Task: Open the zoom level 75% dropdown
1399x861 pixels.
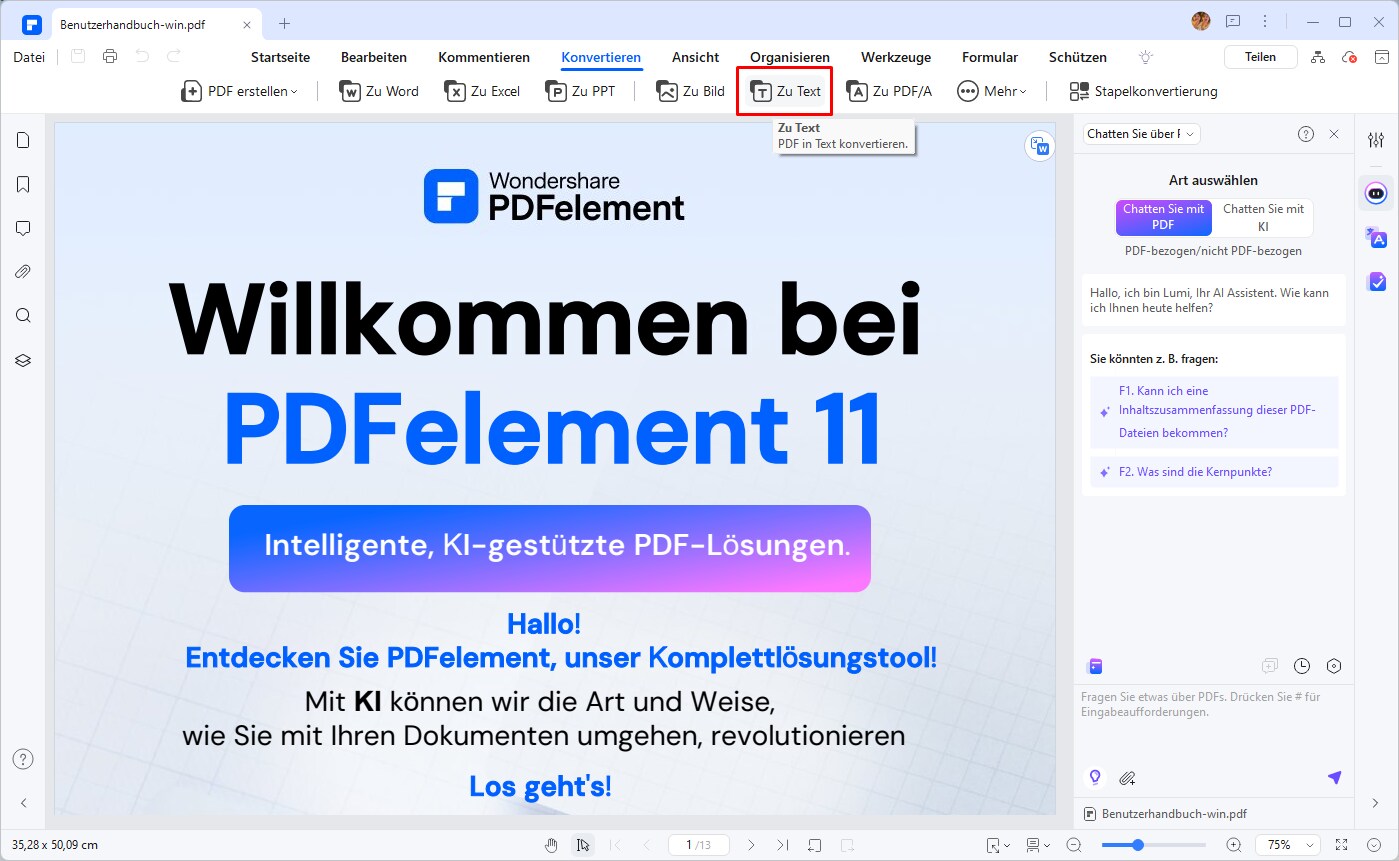Action: (1288, 845)
